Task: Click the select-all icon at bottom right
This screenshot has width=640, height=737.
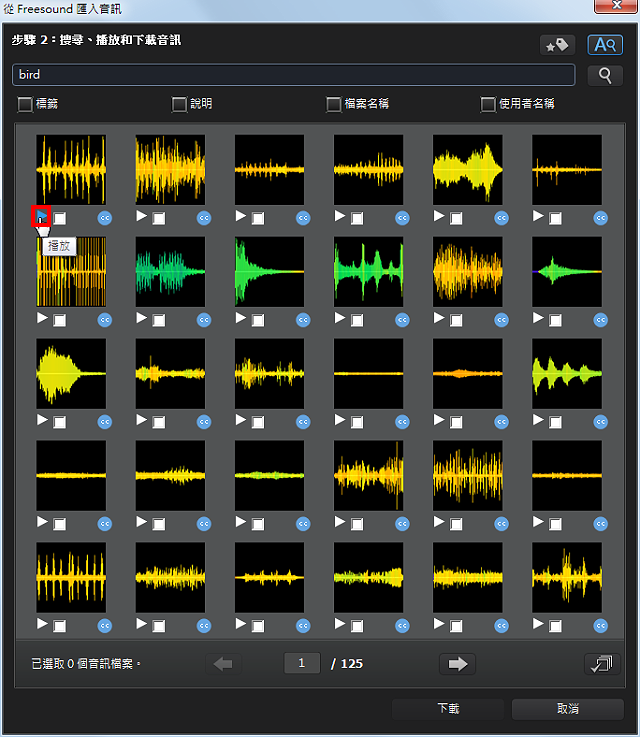Action: tap(602, 664)
